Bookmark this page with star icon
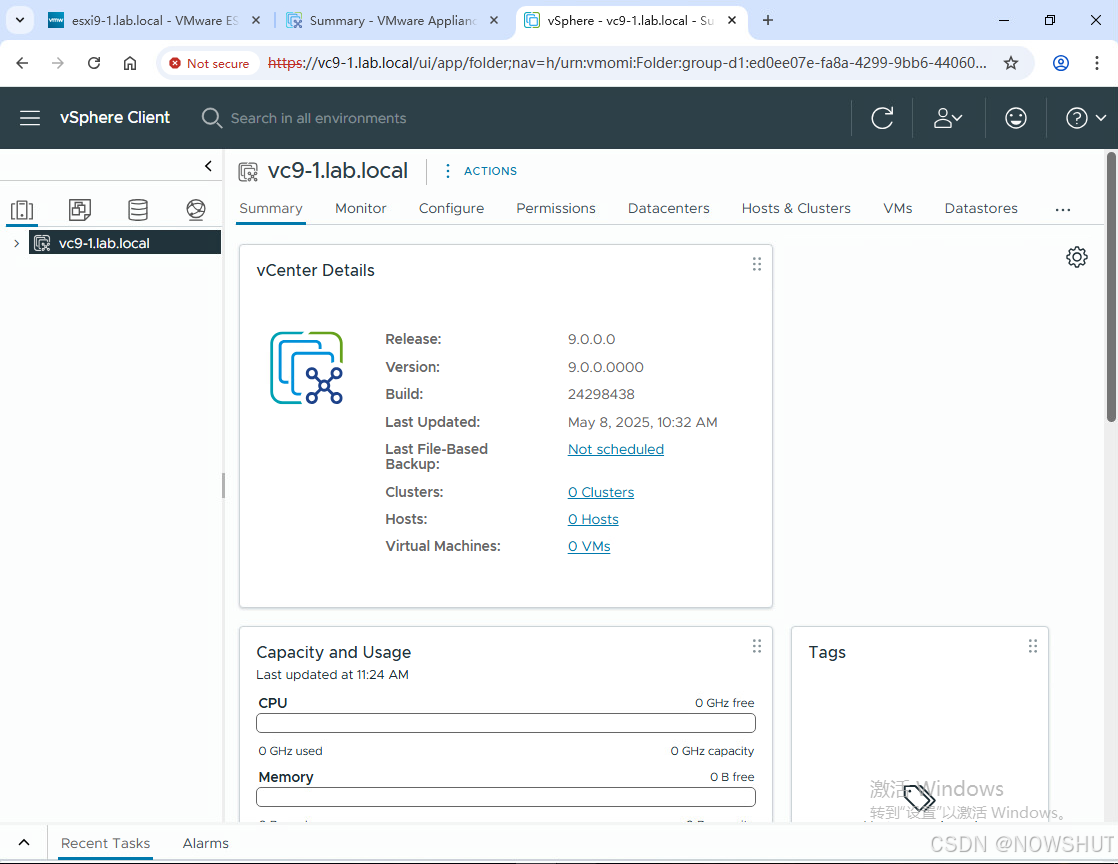 (x=1011, y=63)
